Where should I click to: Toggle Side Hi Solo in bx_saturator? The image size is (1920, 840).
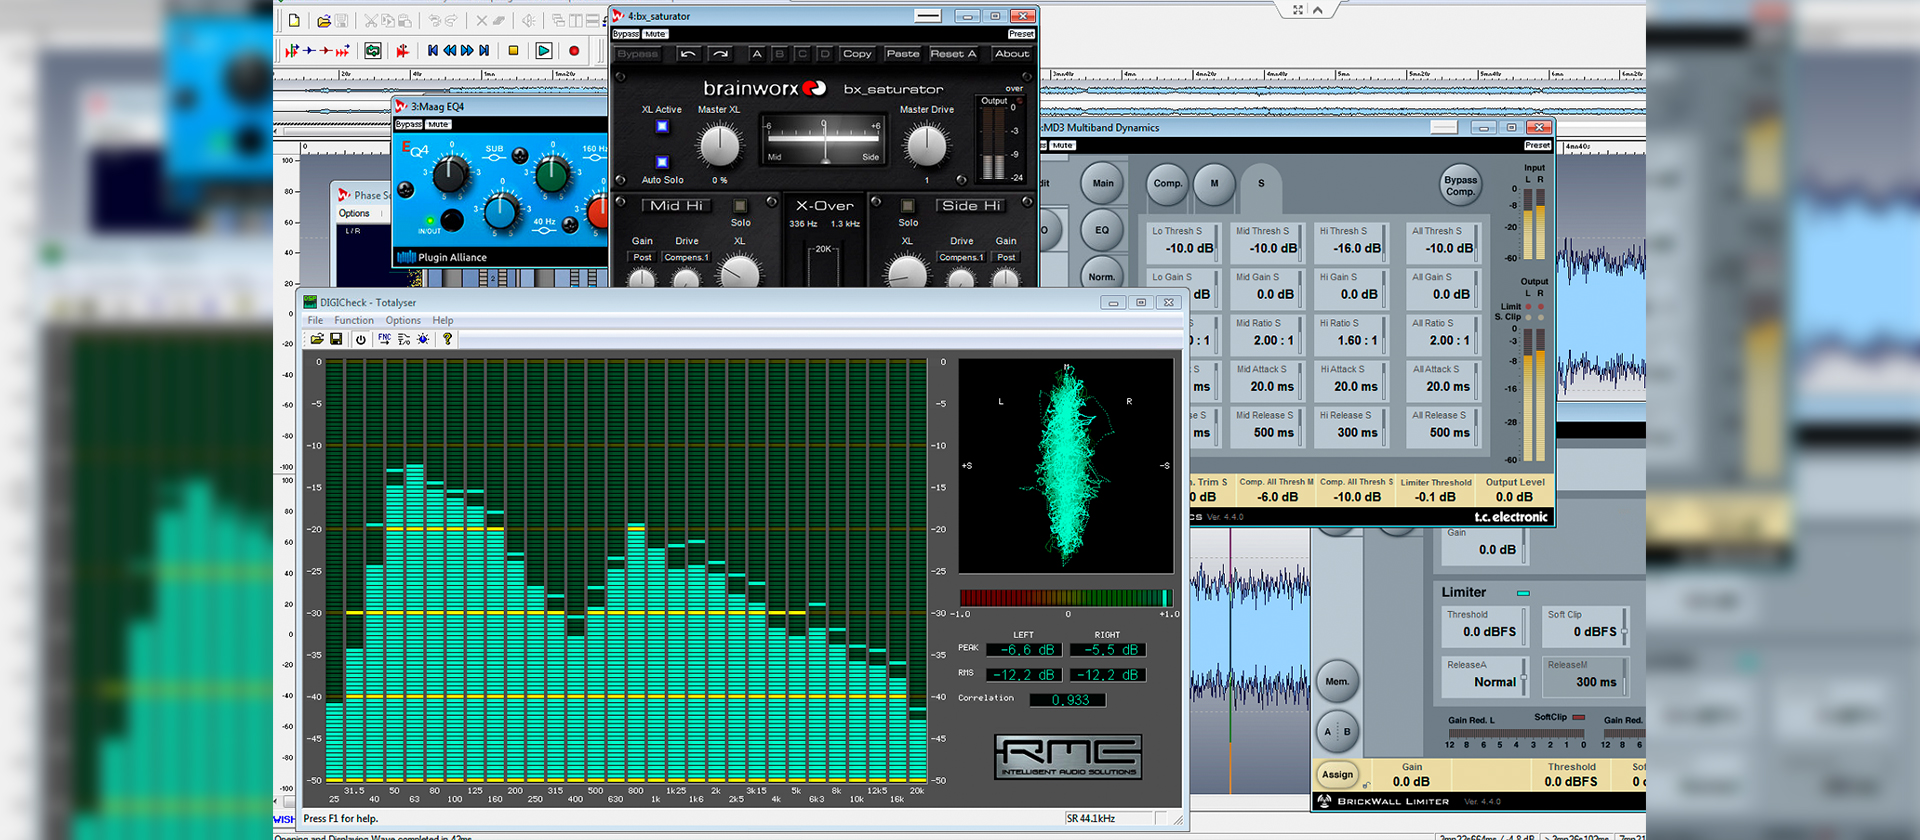click(x=908, y=206)
